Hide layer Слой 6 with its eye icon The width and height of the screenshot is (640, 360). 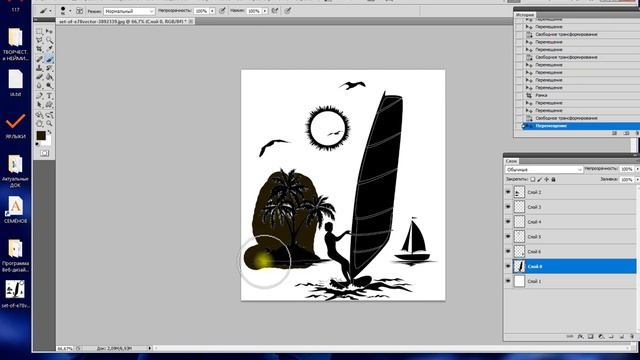[508, 251]
